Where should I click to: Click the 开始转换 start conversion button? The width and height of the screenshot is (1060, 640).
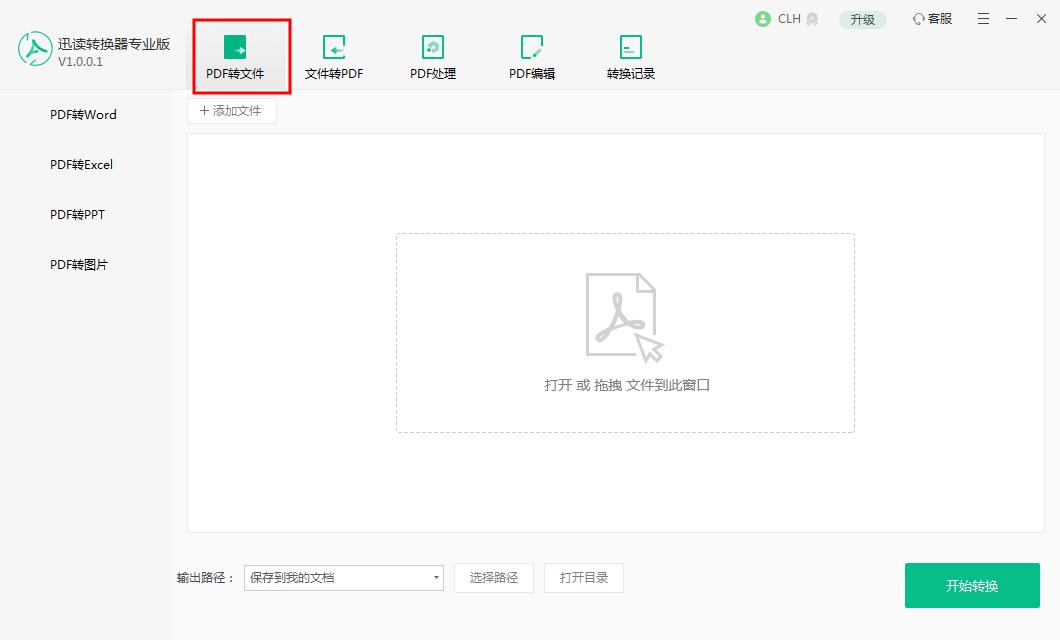click(x=969, y=586)
